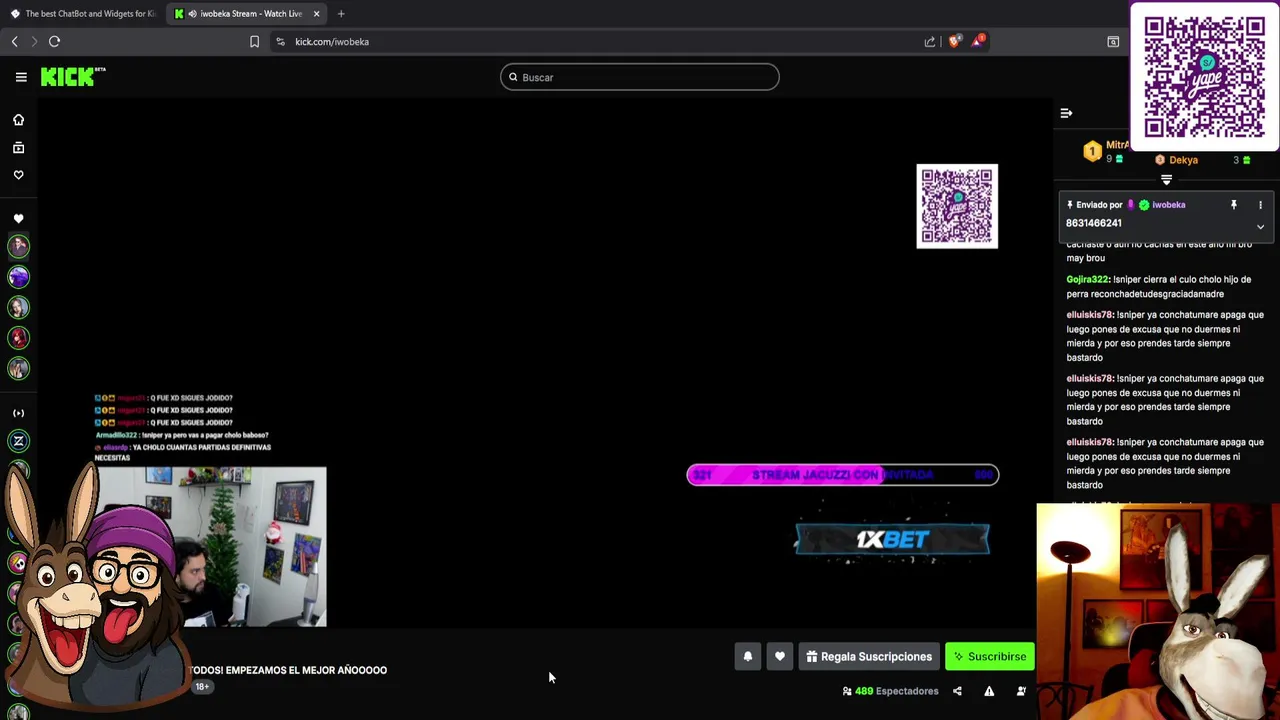Click the pink stream goal progress bar
The width and height of the screenshot is (1280, 720).
point(842,475)
